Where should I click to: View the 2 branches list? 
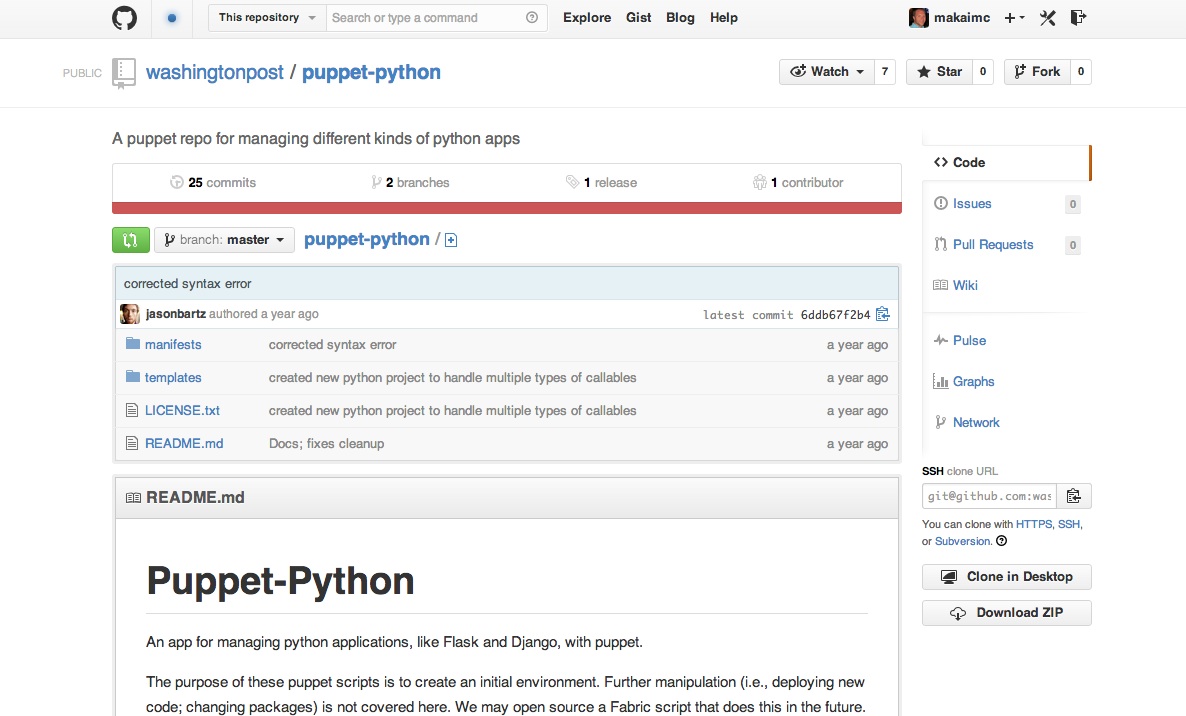[x=410, y=182]
